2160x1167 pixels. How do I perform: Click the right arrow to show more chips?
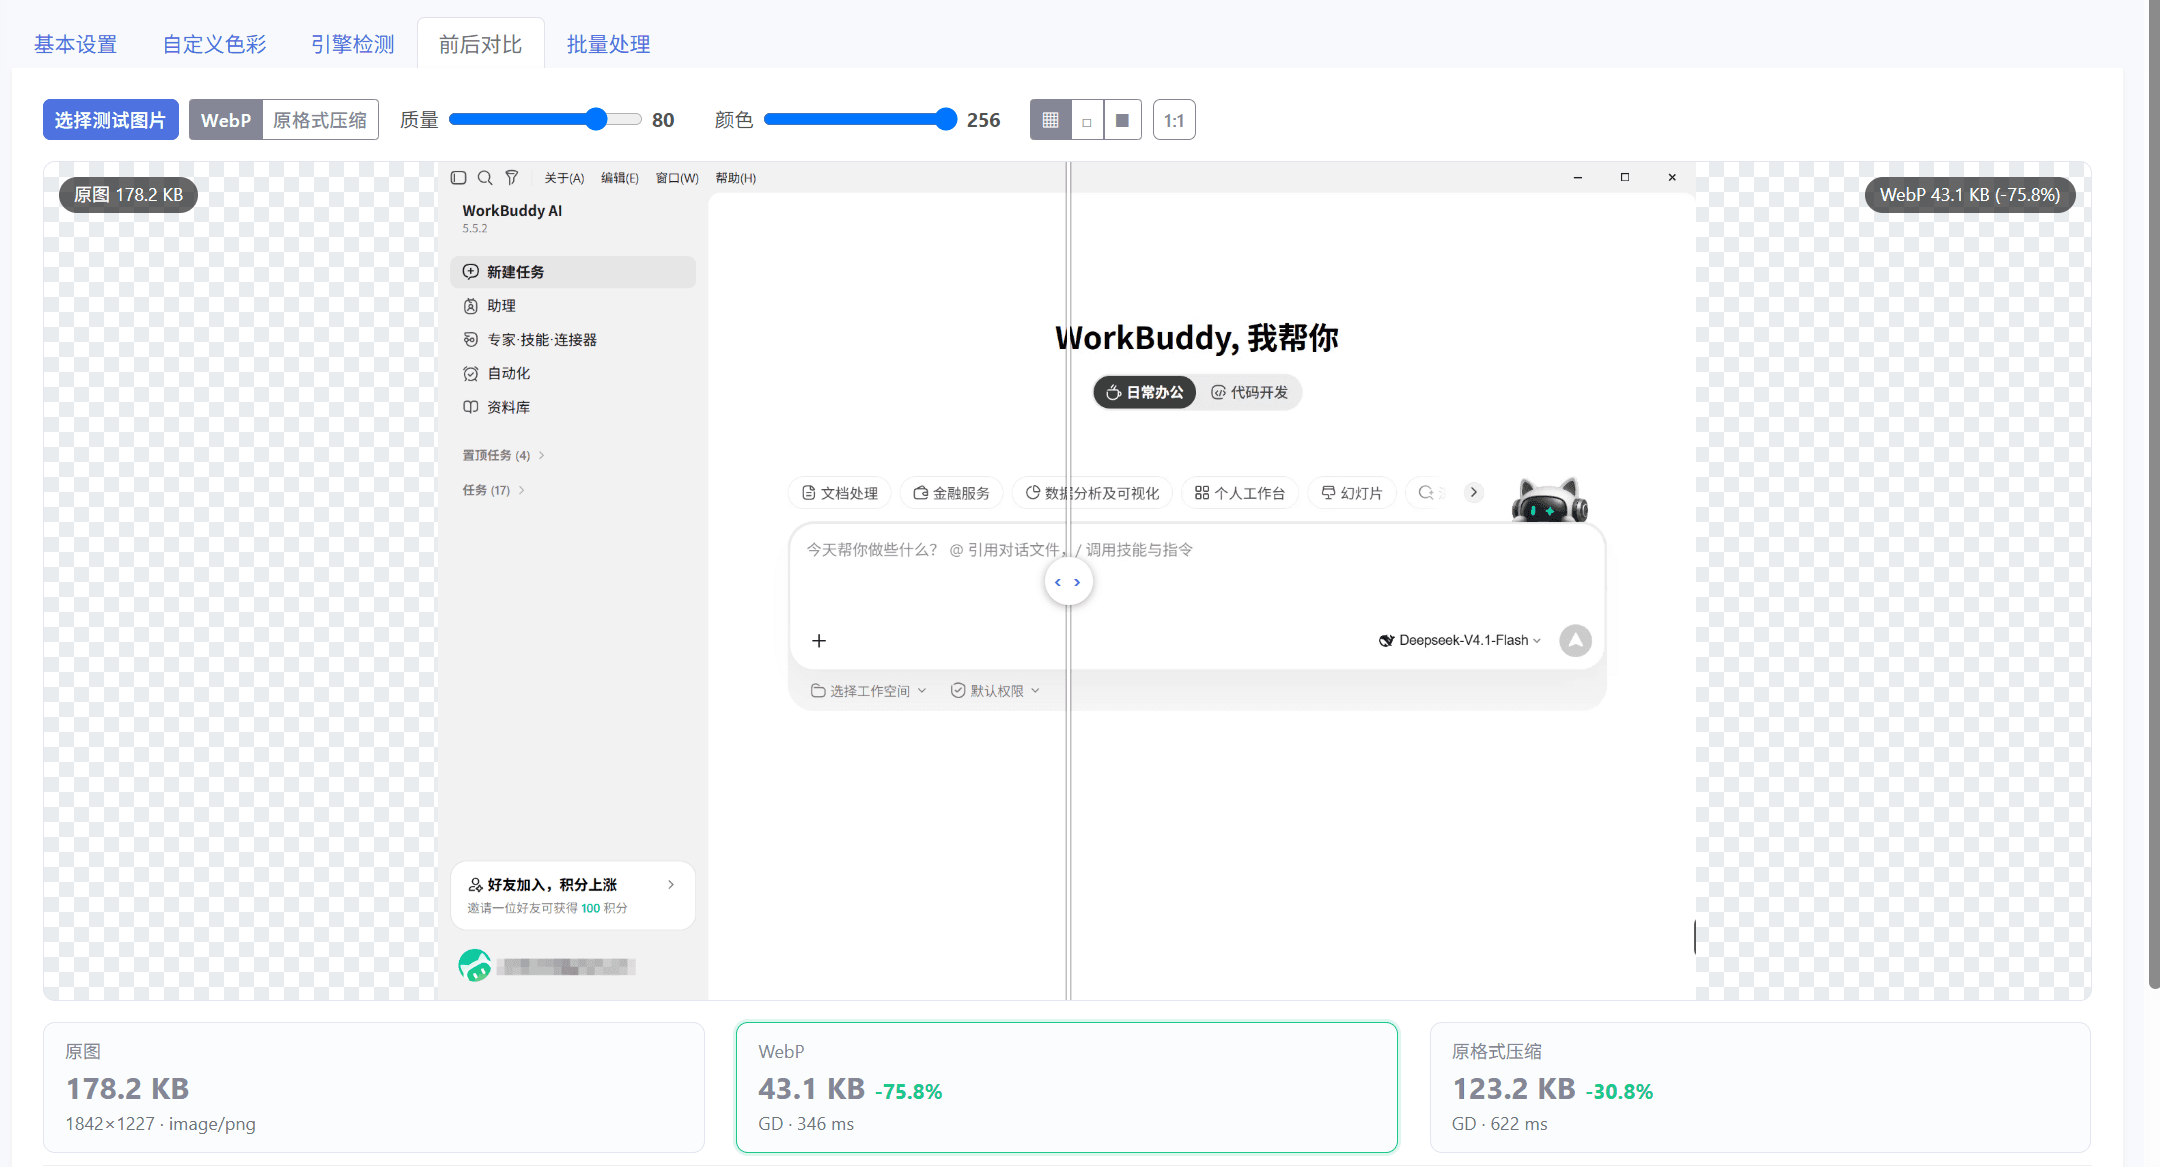coord(1473,492)
